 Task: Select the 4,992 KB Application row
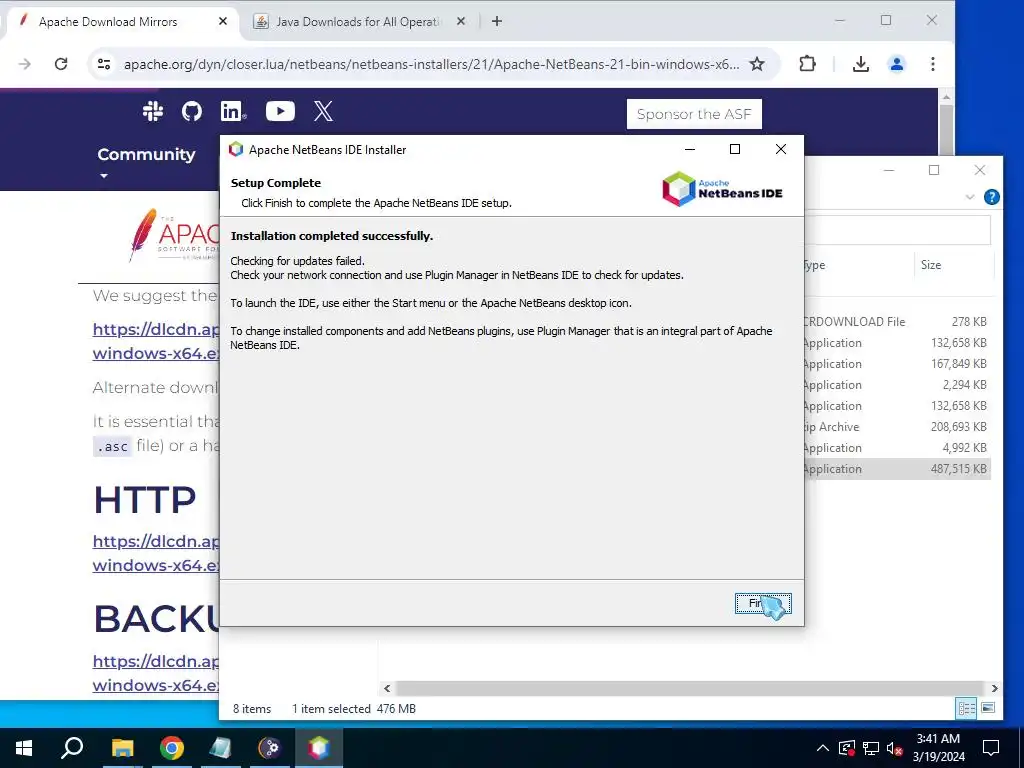click(897, 447)
